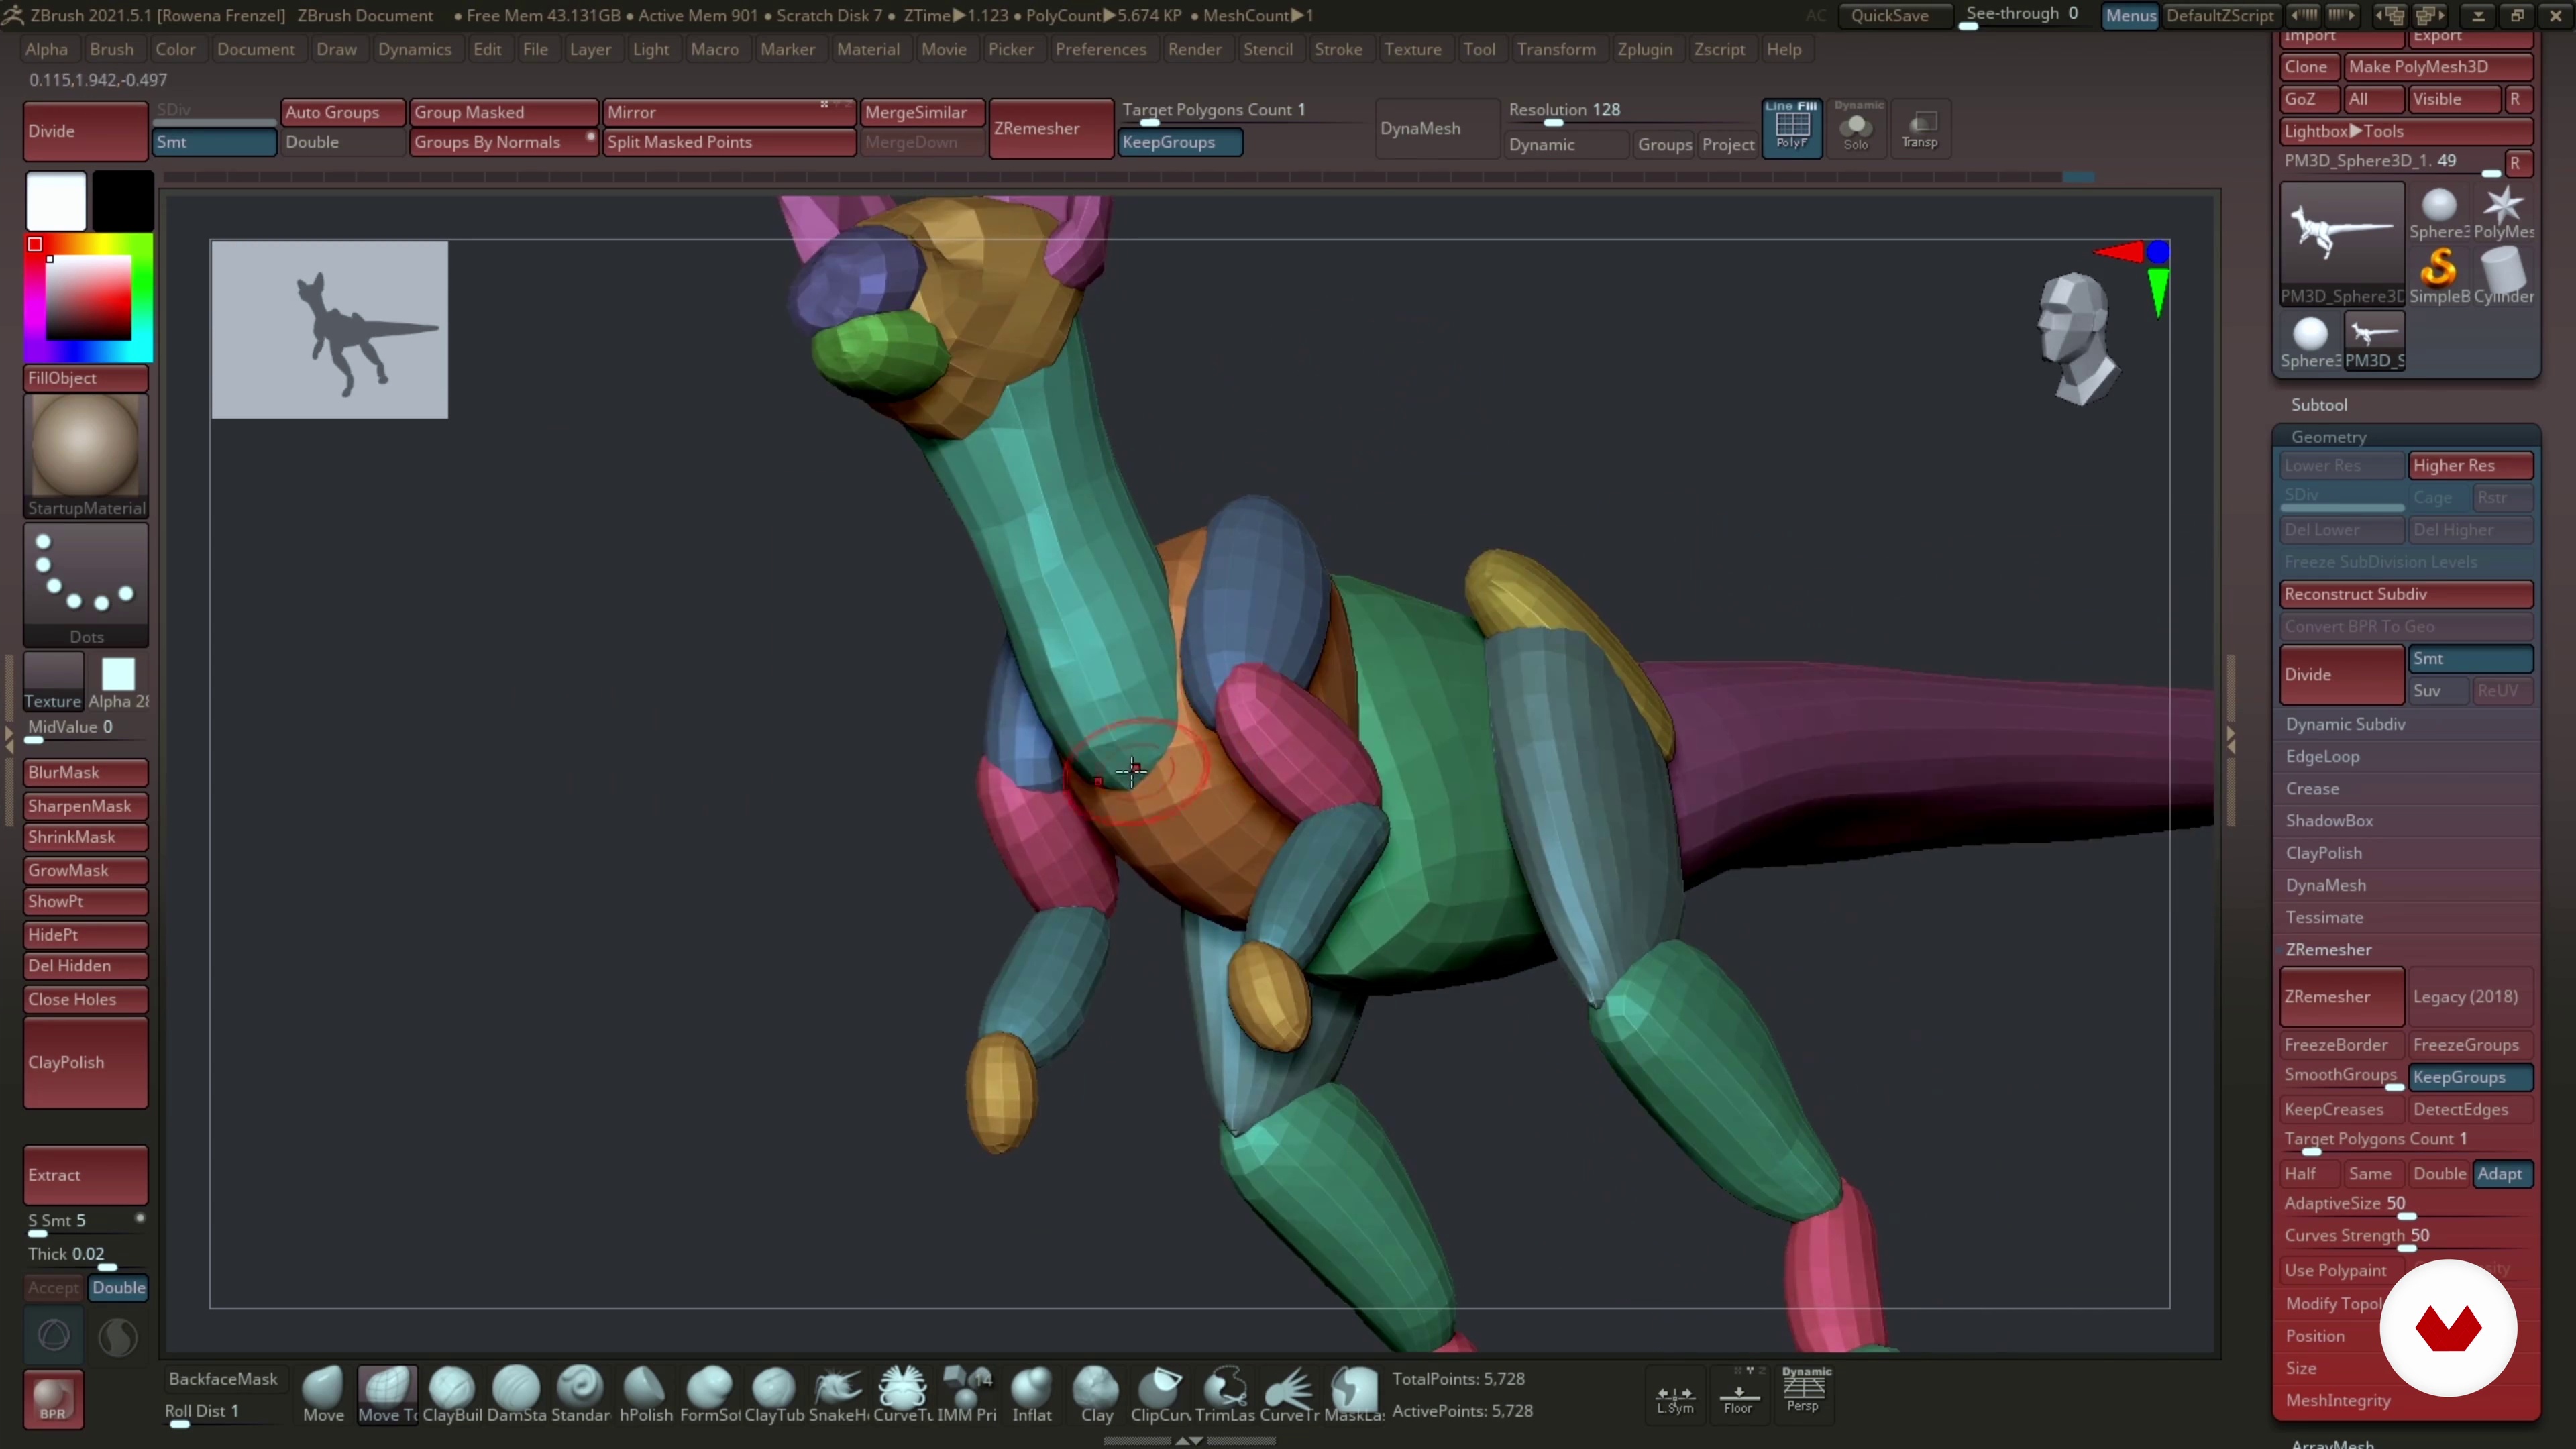
Task: Click the dinosaur reference thumbnail in viewport
Action: coord(330,329)
